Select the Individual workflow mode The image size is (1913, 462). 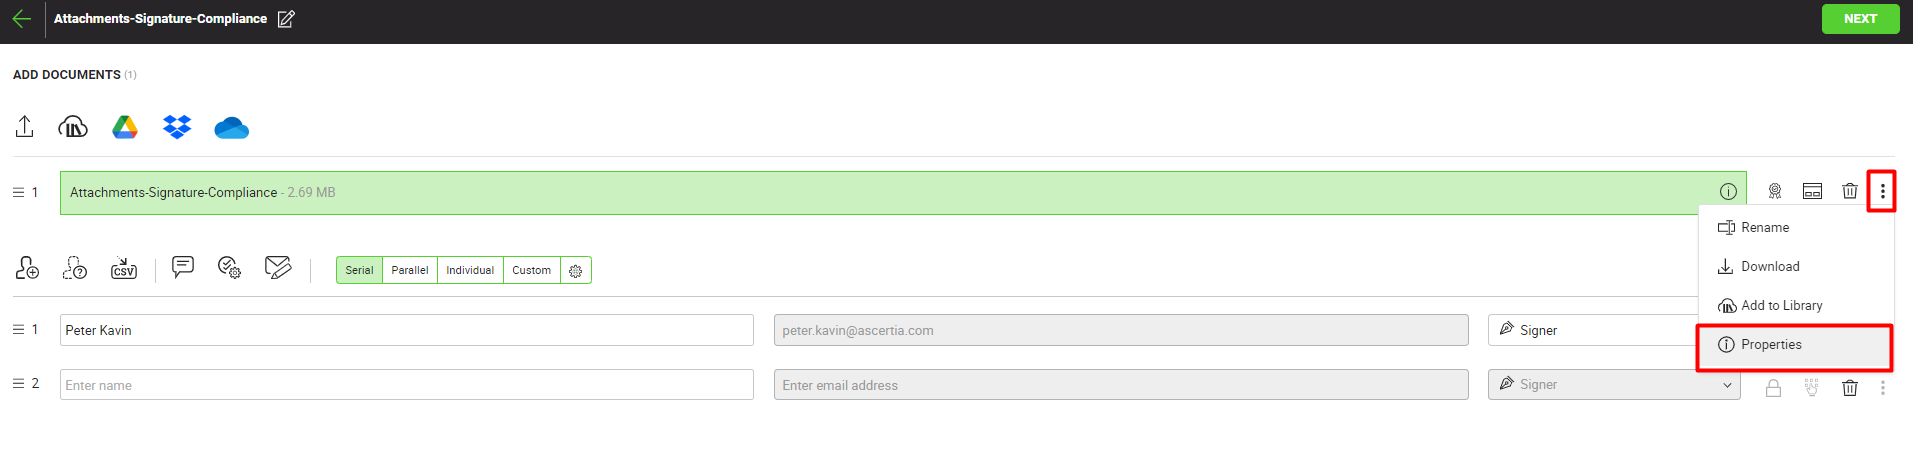470,270
